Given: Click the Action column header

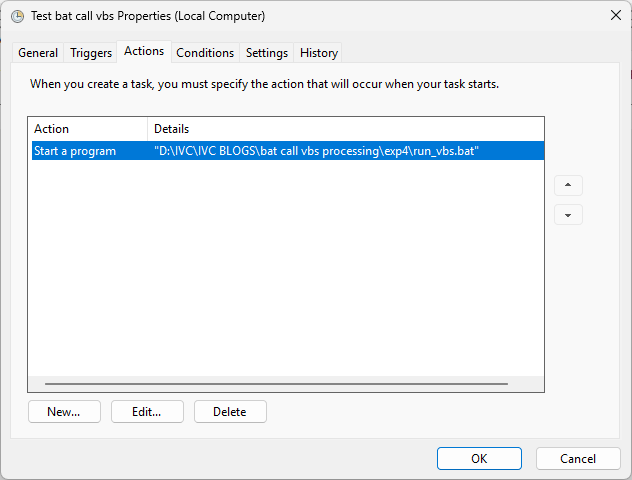Looking at the screenshot, I should tap(52, 129).
